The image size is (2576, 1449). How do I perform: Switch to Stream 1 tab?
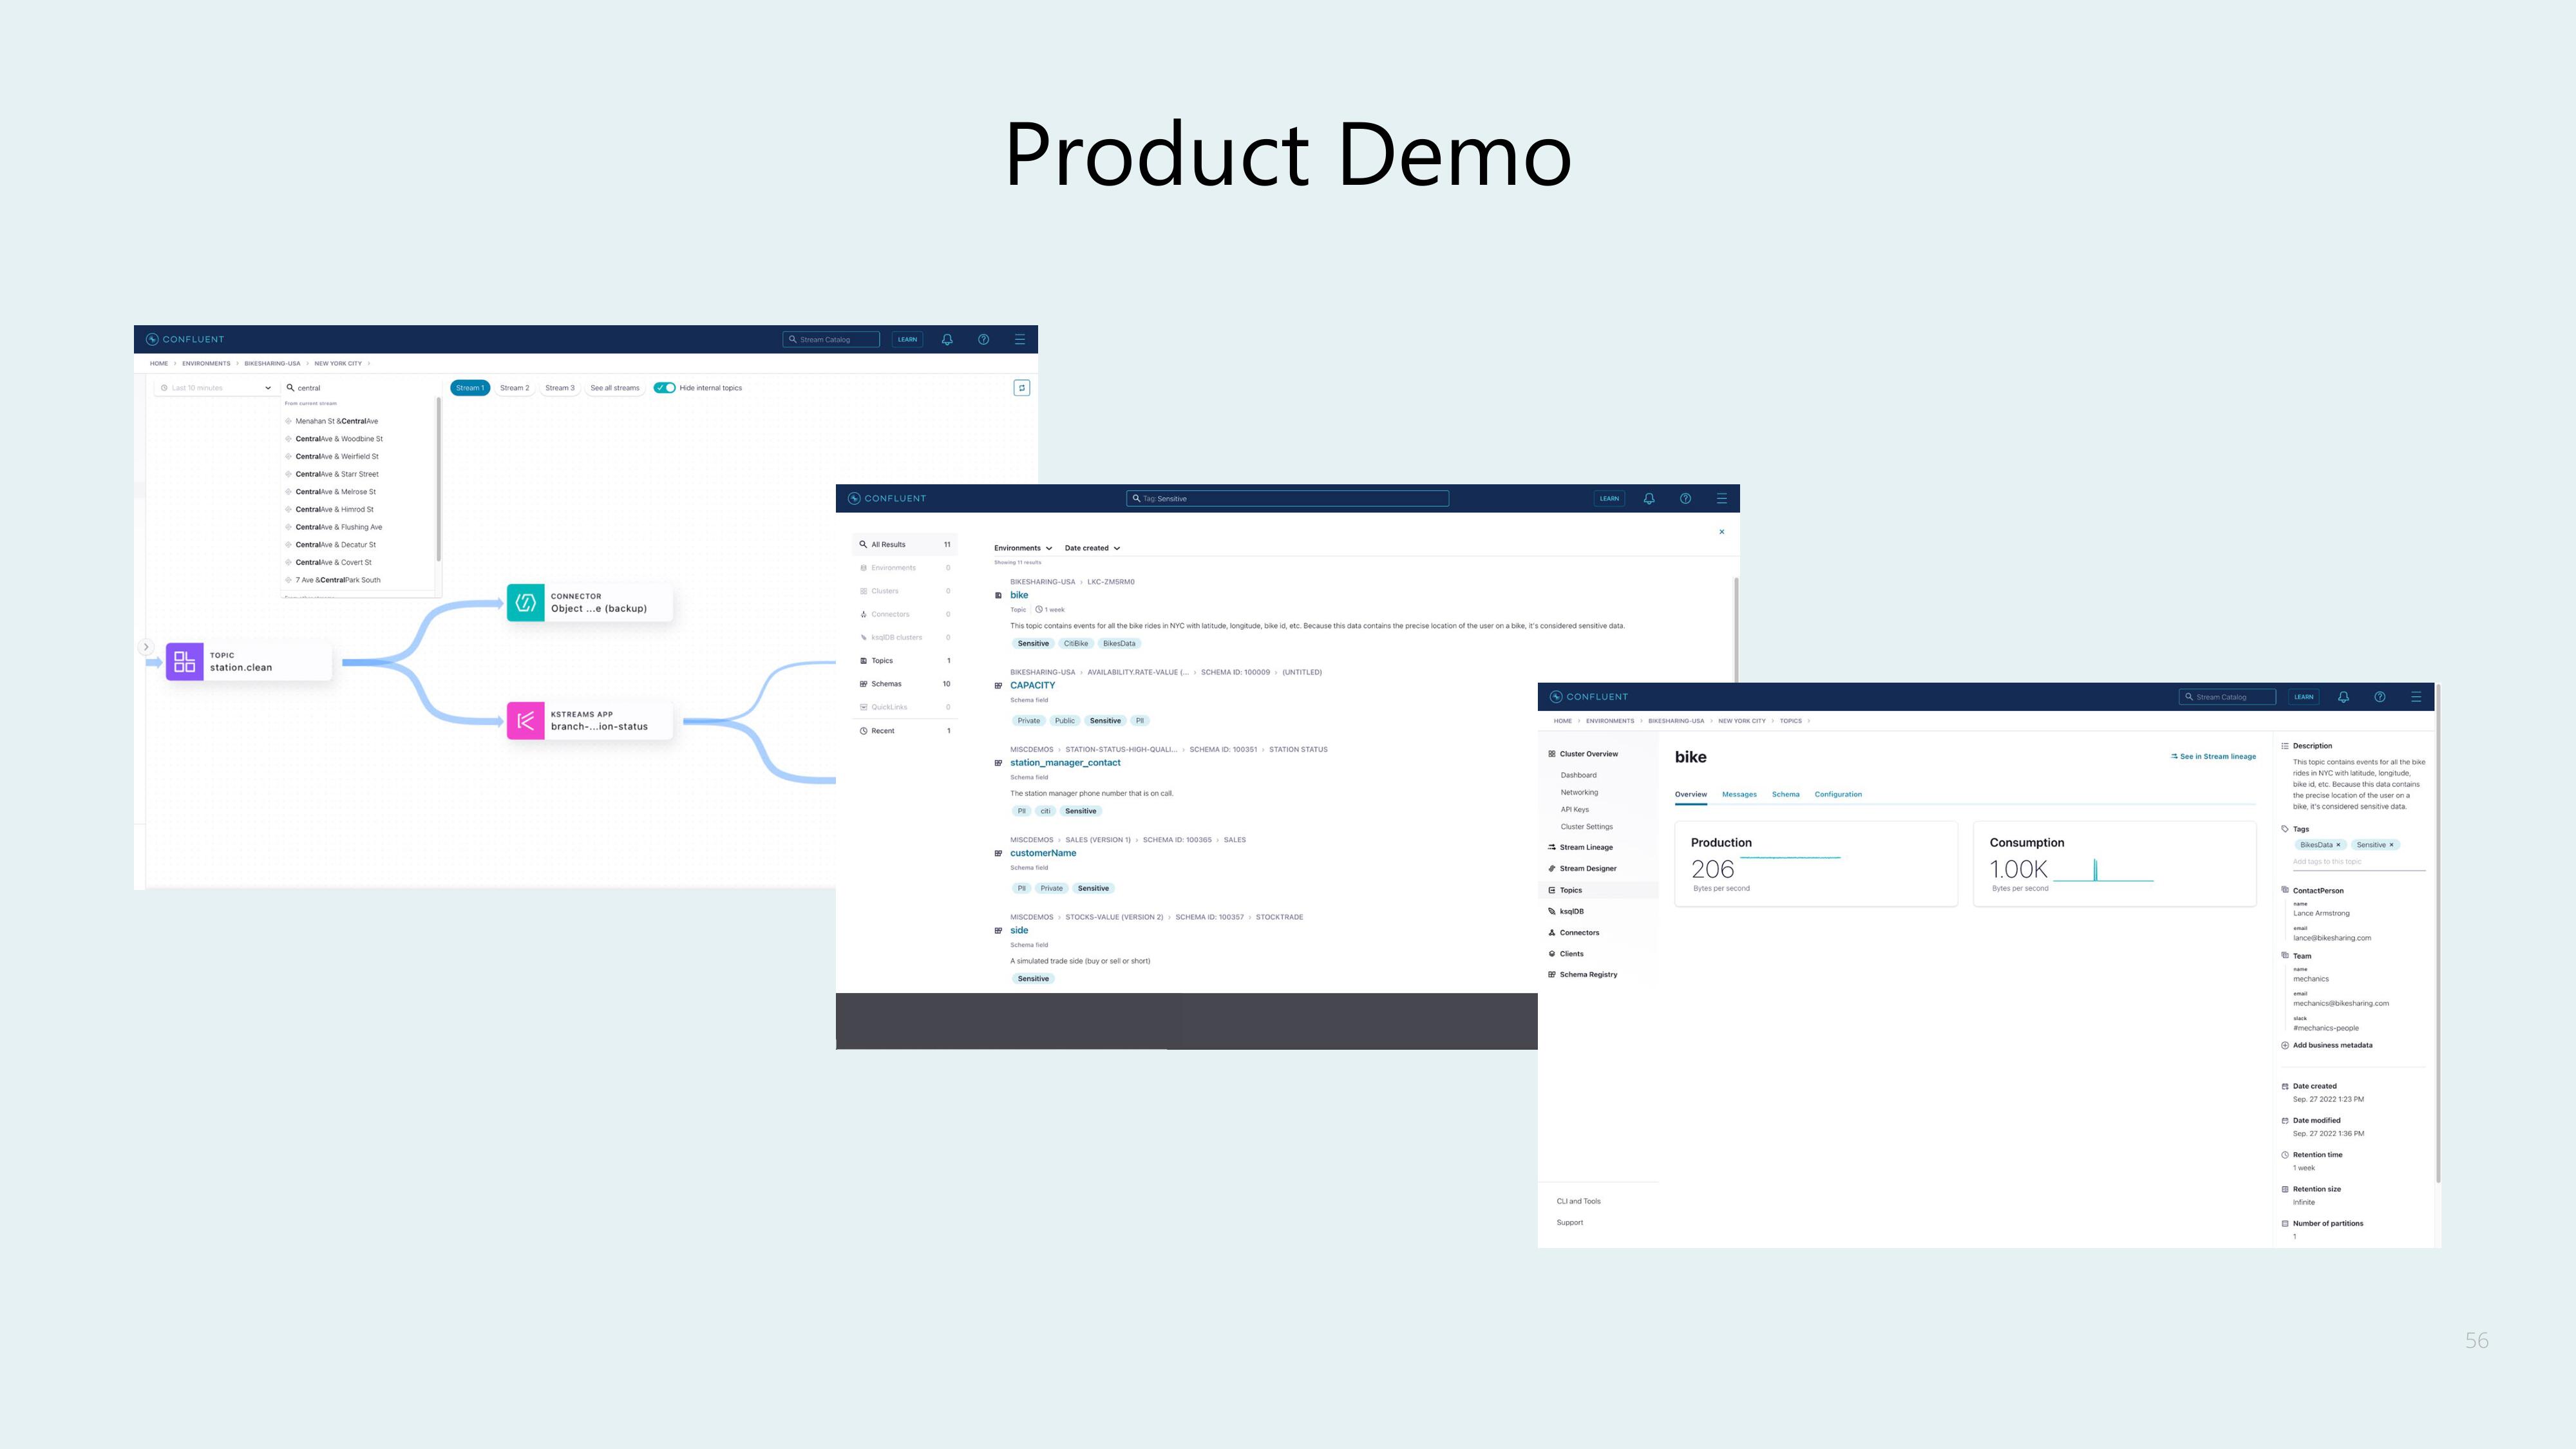469,388
